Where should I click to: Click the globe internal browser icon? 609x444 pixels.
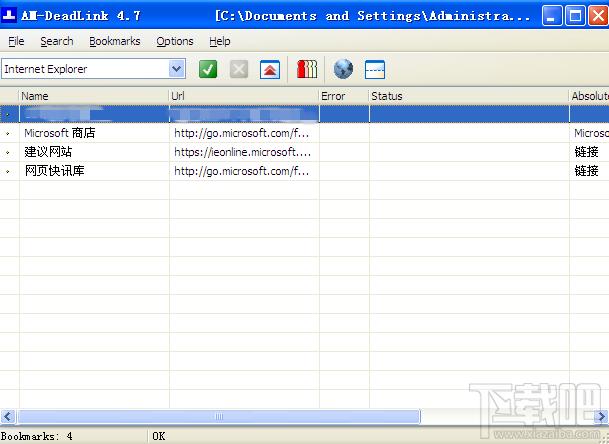[x=343, y=70]
